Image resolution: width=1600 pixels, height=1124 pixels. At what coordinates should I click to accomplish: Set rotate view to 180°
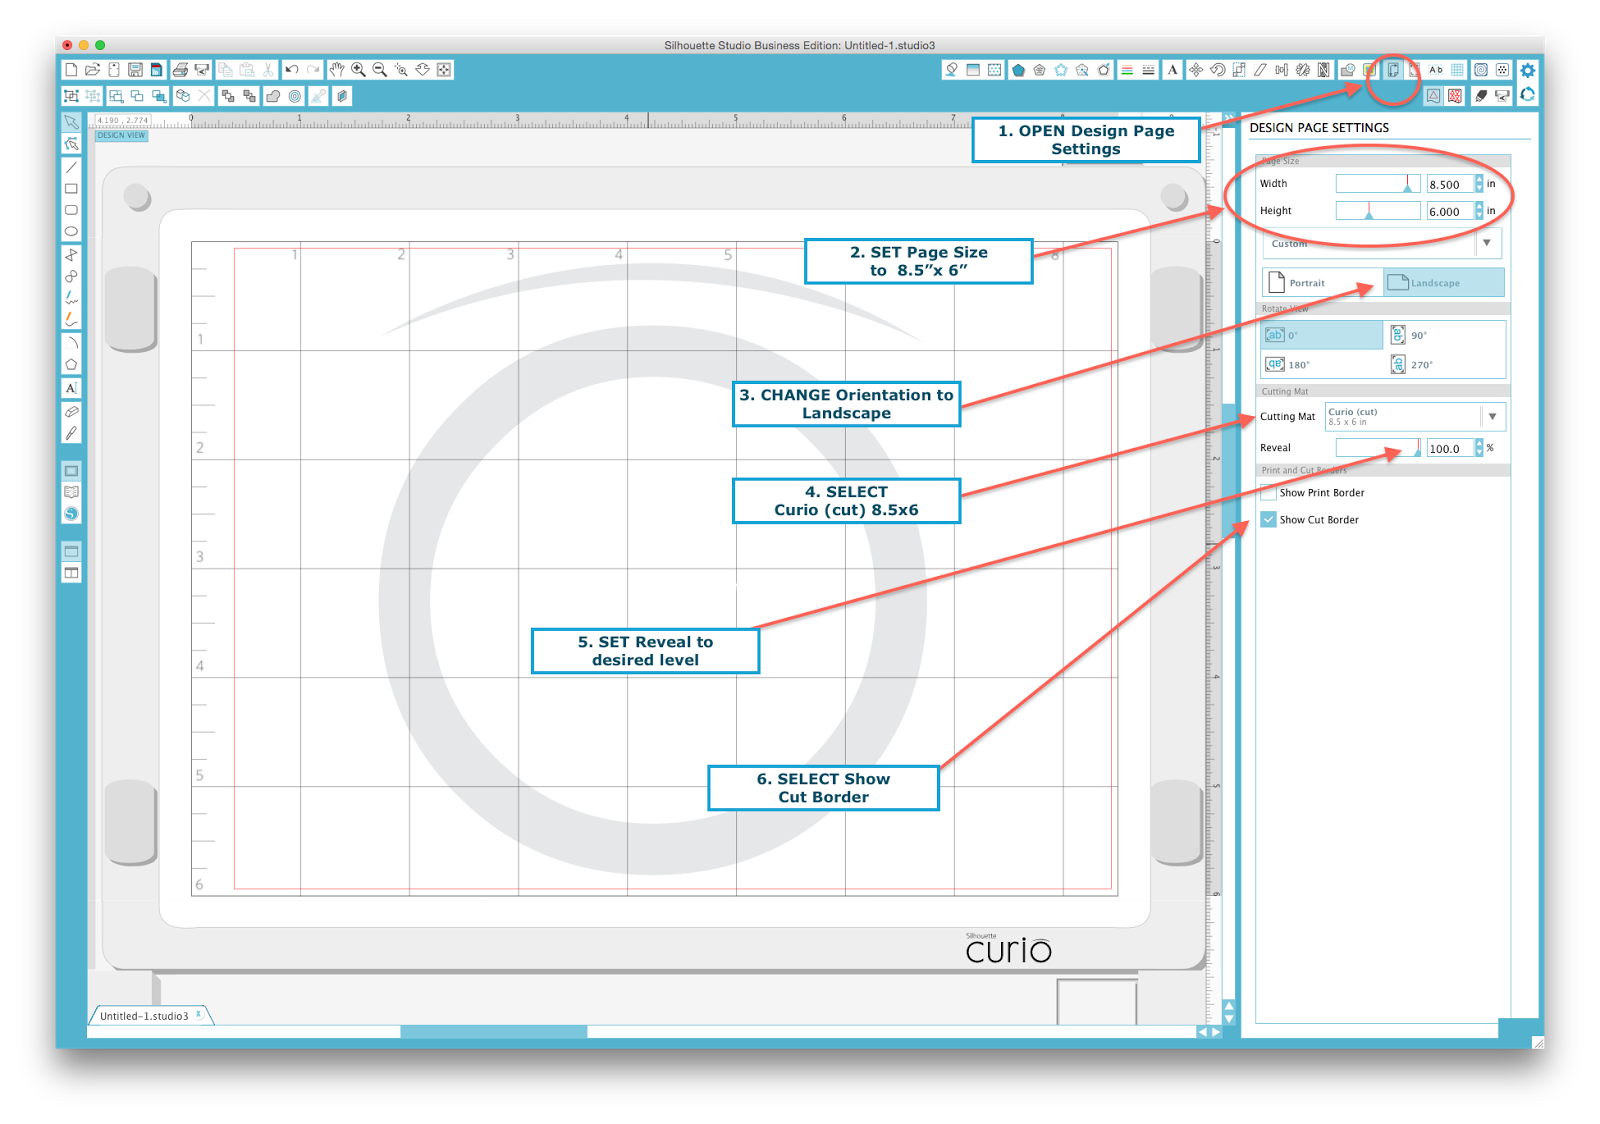[1322, 365]
